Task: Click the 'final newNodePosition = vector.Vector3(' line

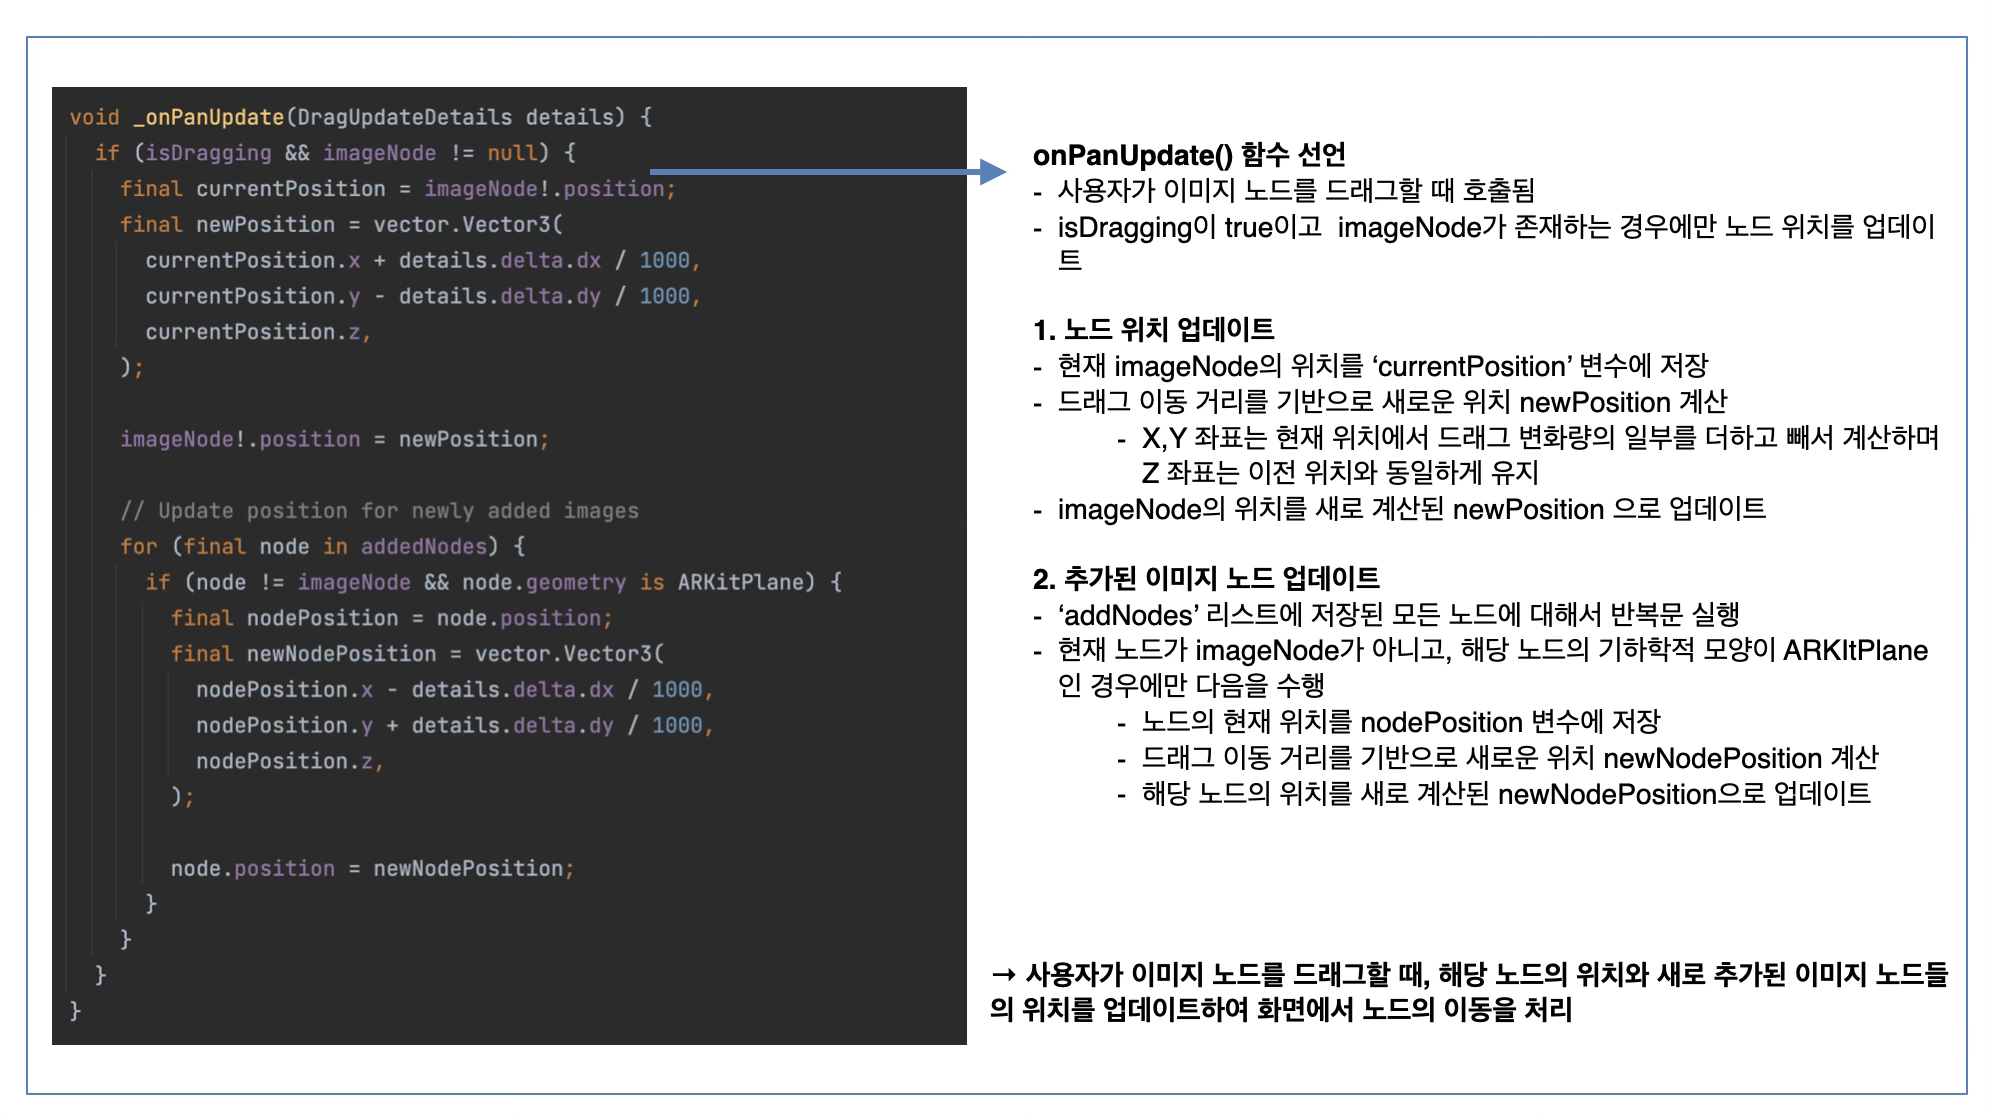Action: 417,654
